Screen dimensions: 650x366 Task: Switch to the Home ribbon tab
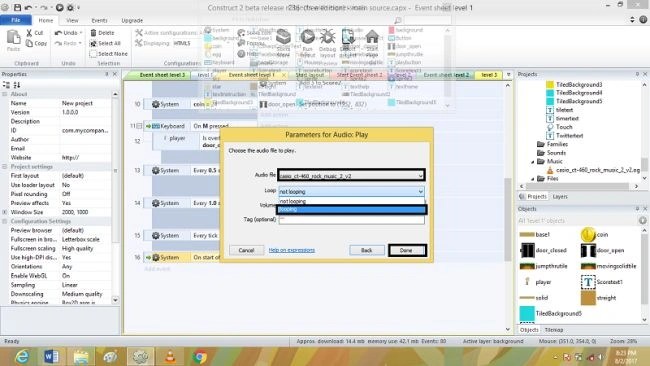[46, 20]
